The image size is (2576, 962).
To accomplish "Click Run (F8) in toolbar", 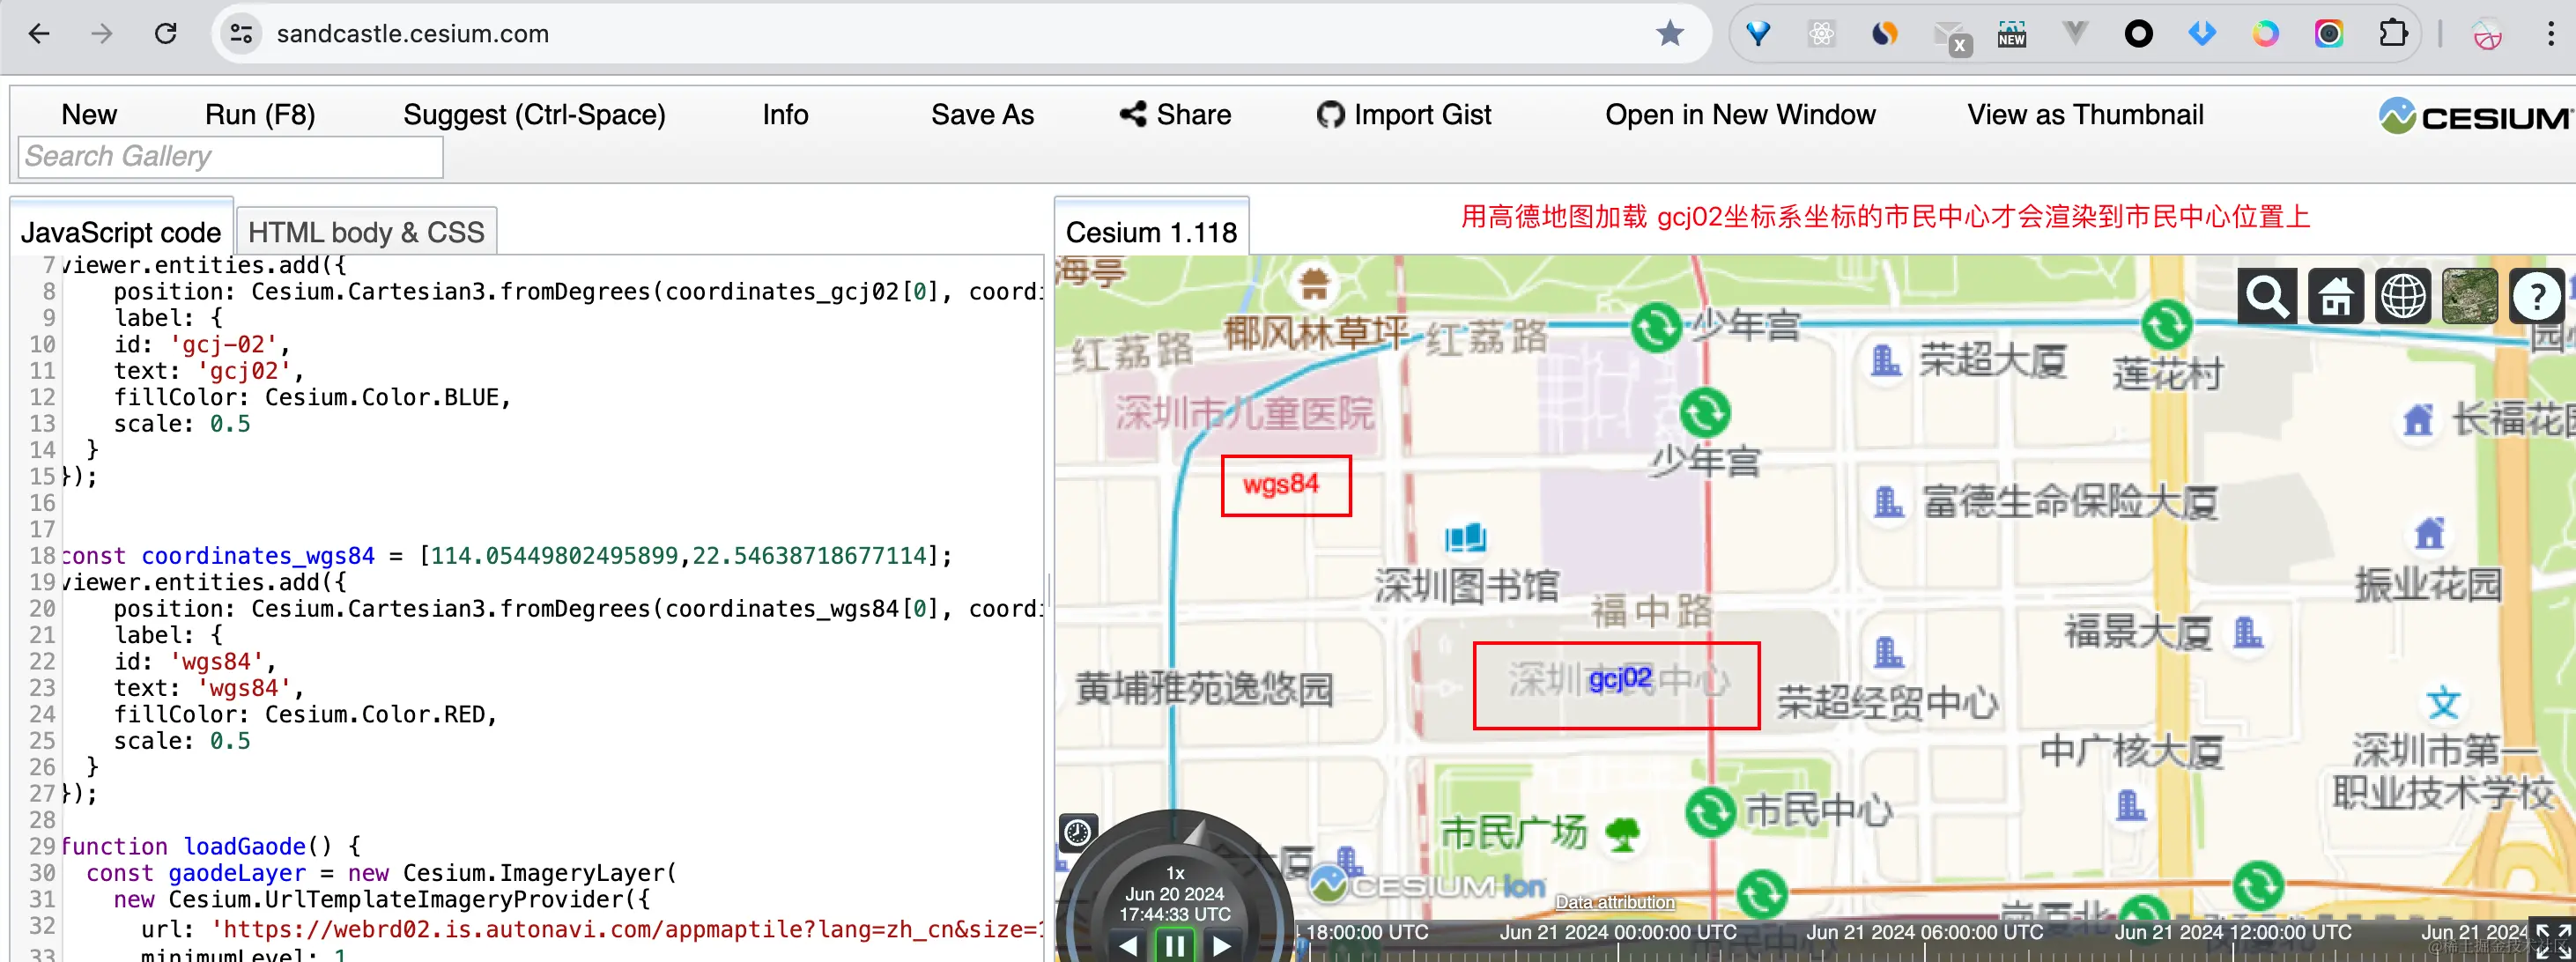I will point(260,115).
